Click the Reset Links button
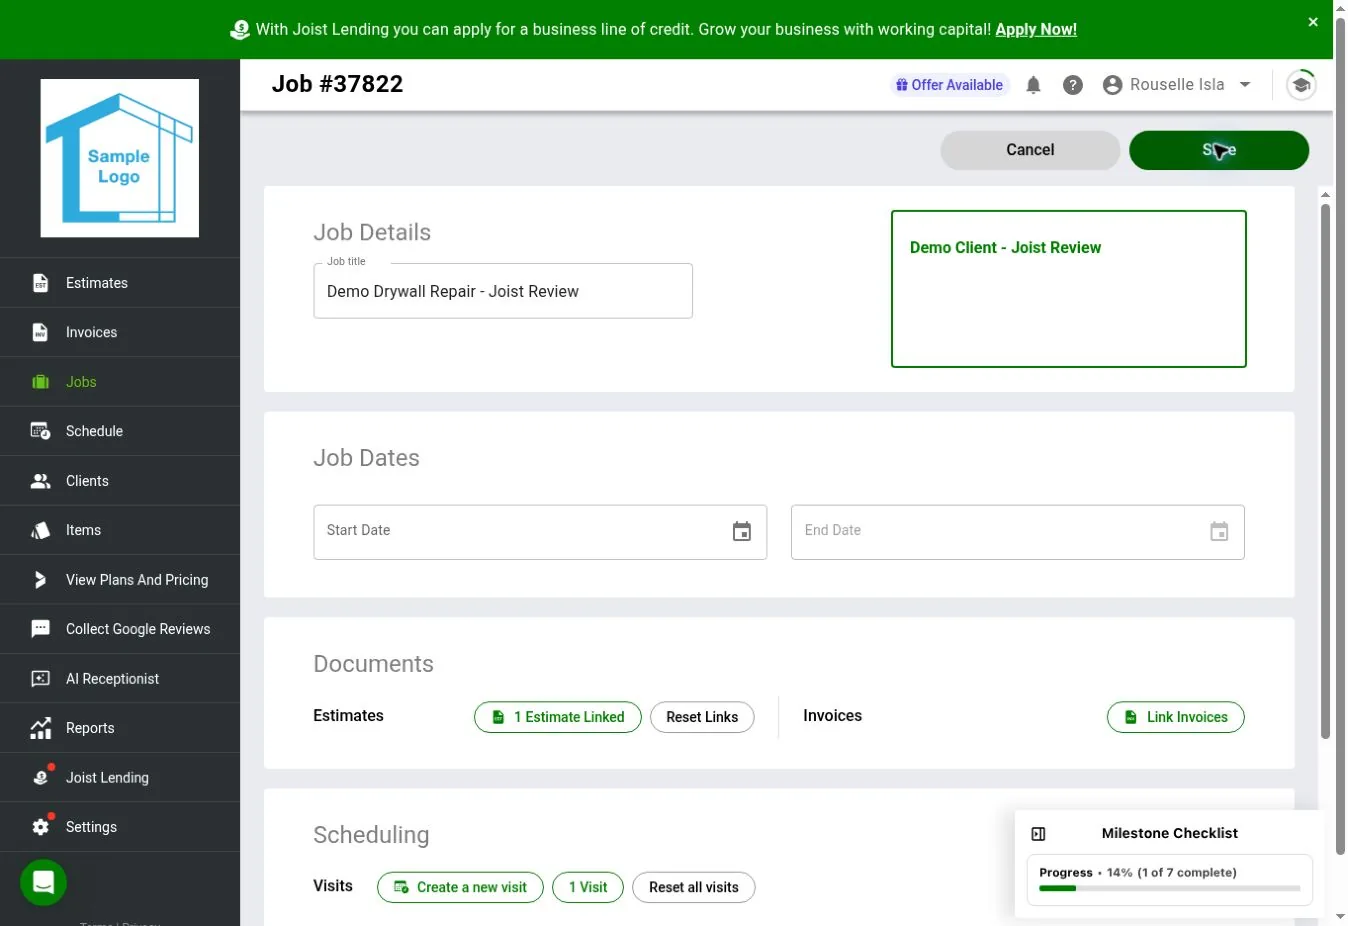Screen dimensions: 1348x926 [702, 717]
